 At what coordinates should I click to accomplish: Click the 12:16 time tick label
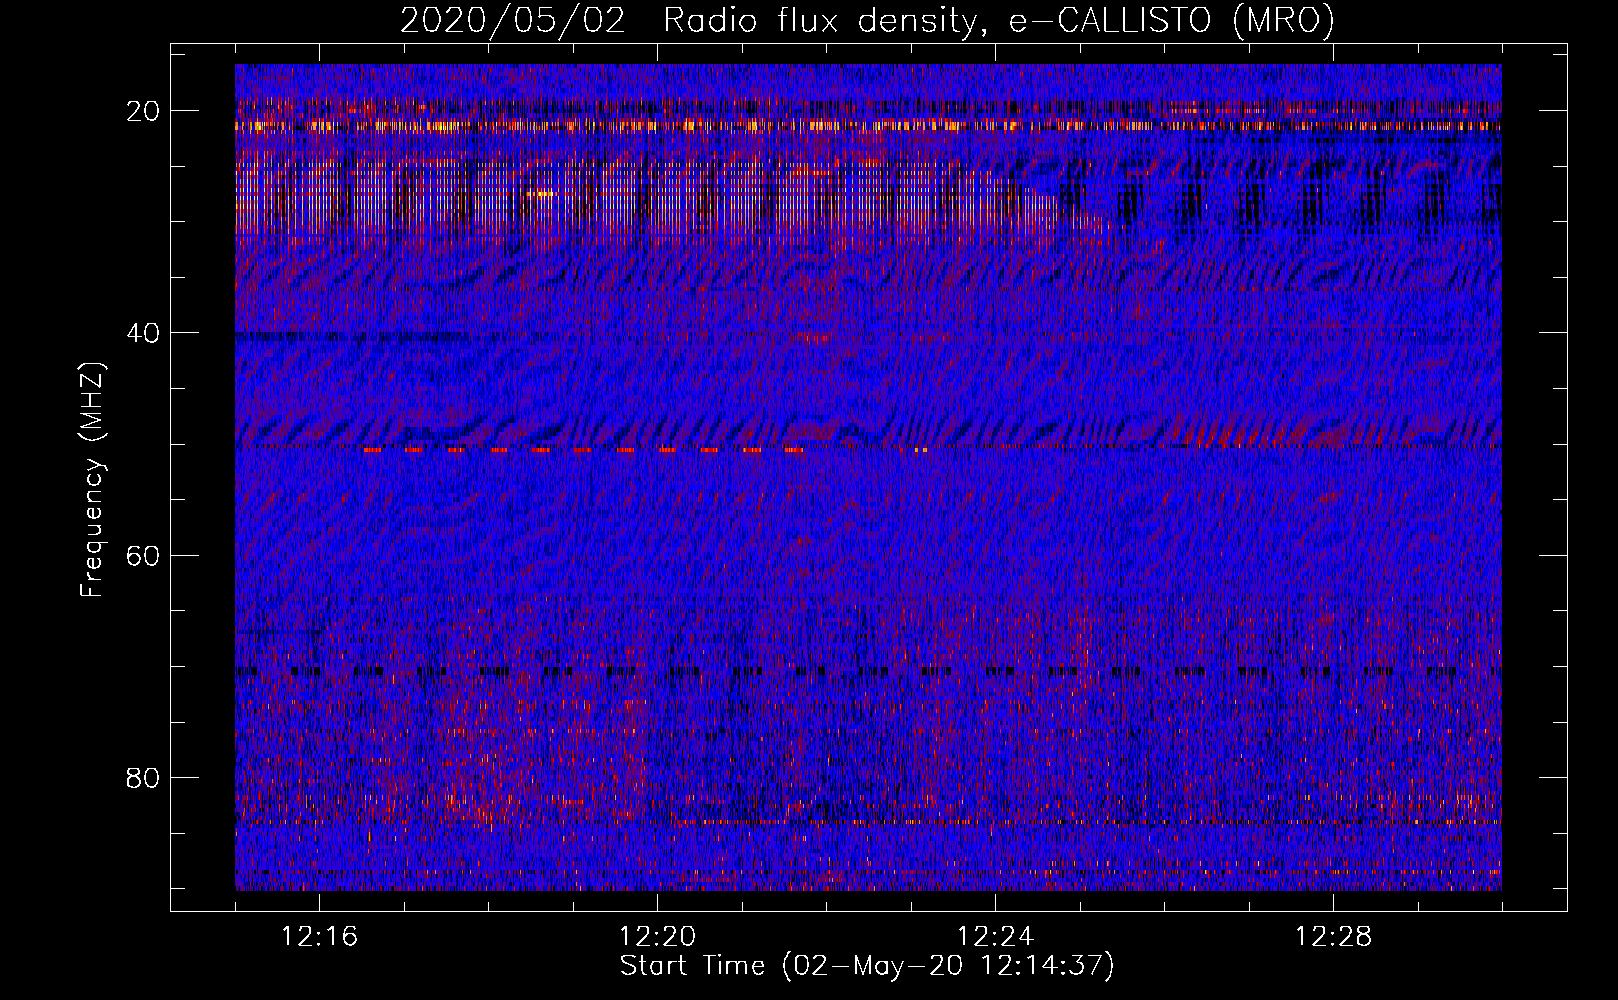coord(320,937)
